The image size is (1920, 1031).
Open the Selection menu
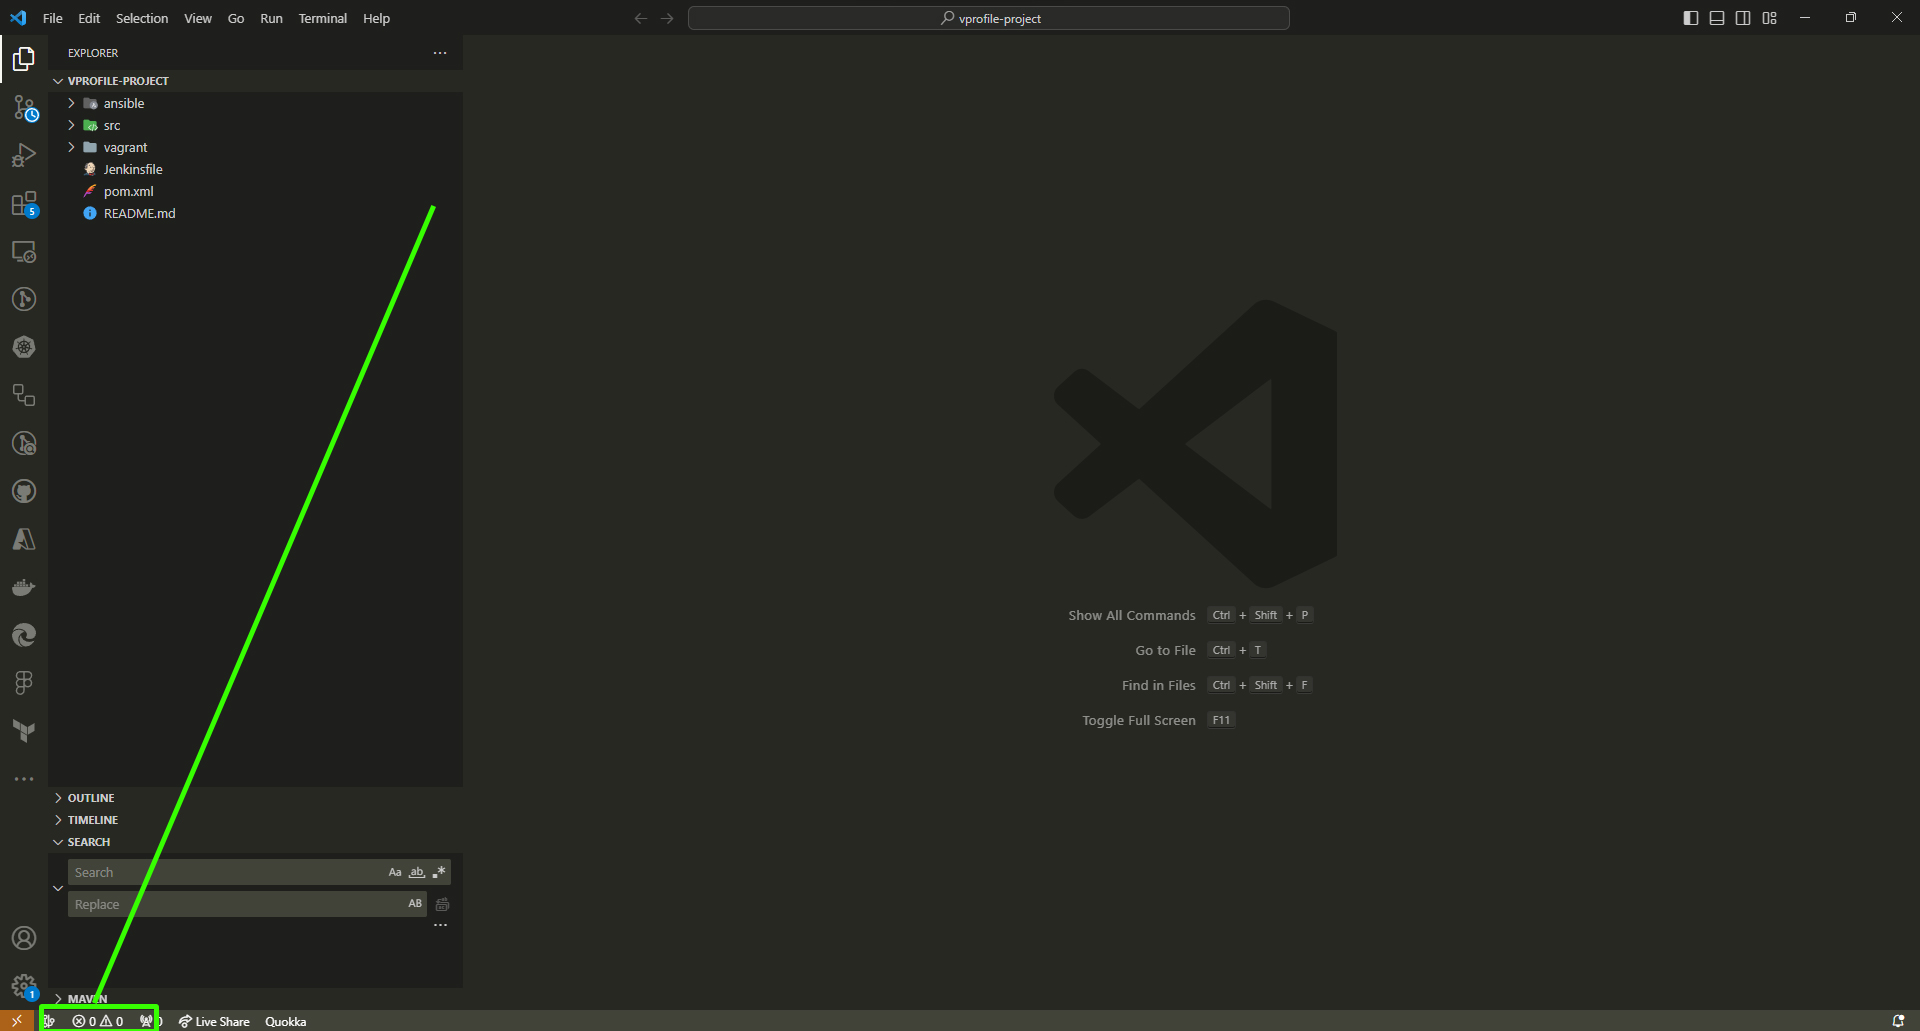pyautogui.click(x=142, y=18)
